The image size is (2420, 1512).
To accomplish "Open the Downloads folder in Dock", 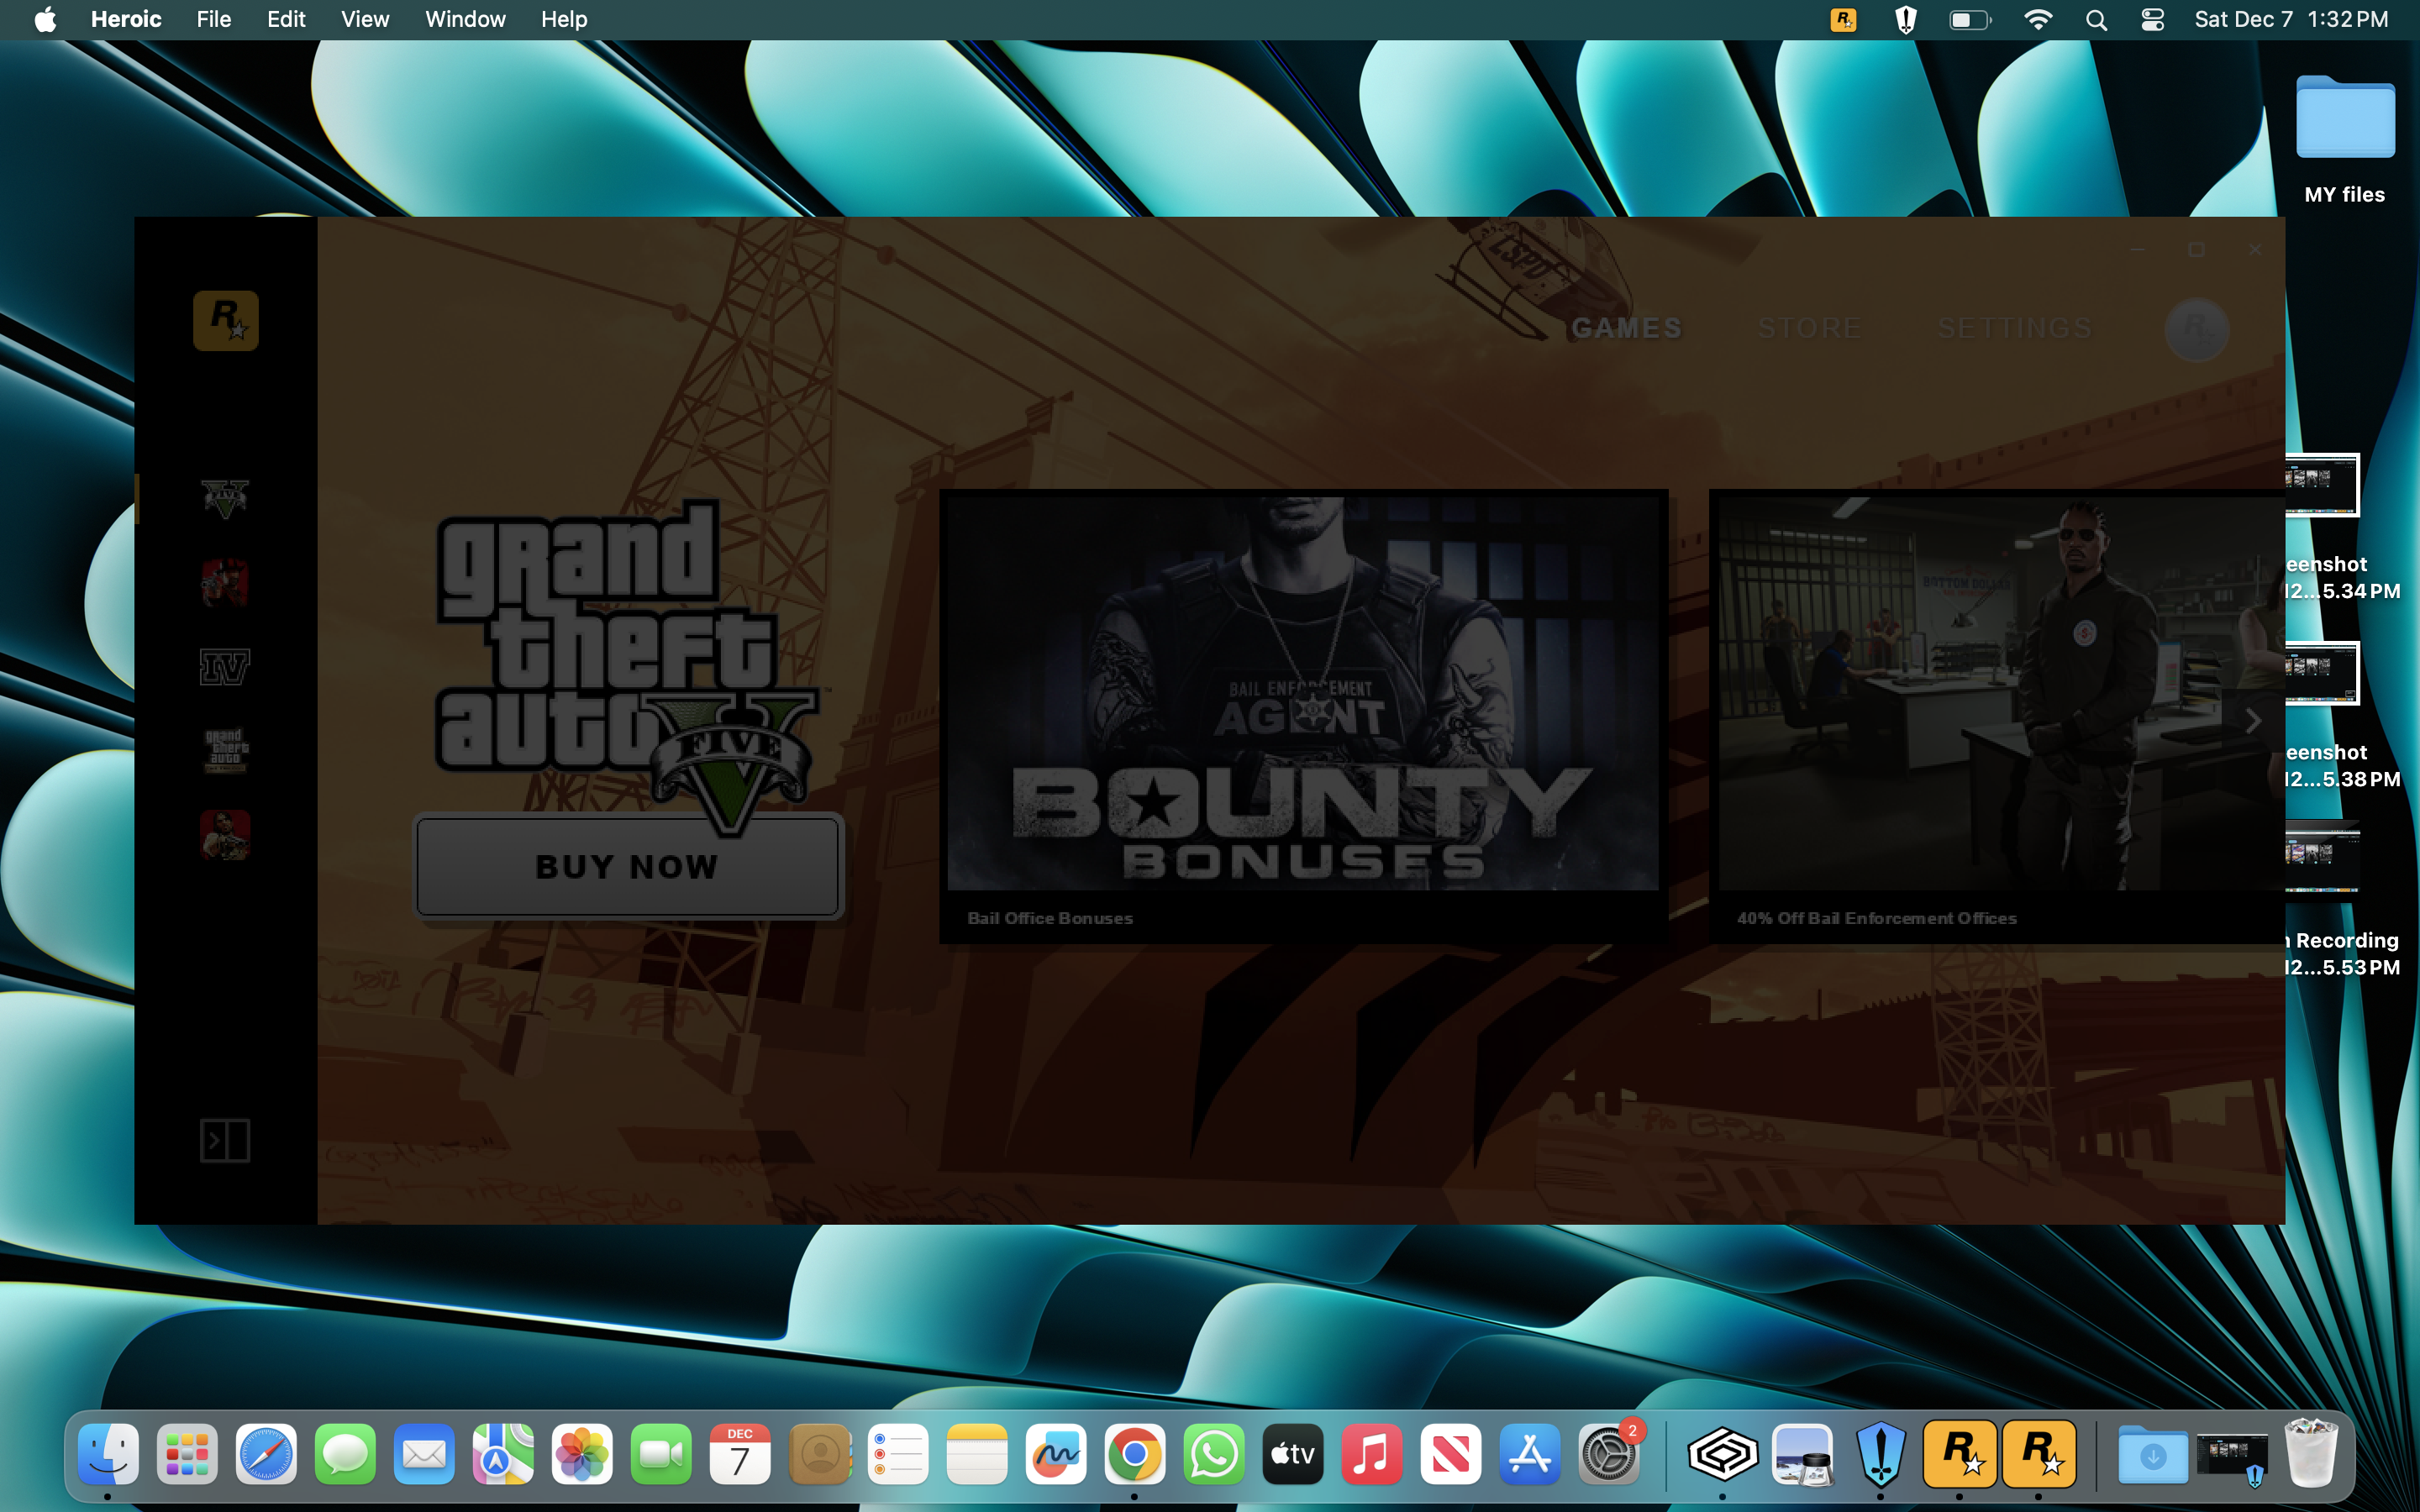I will (2152, 1454).
